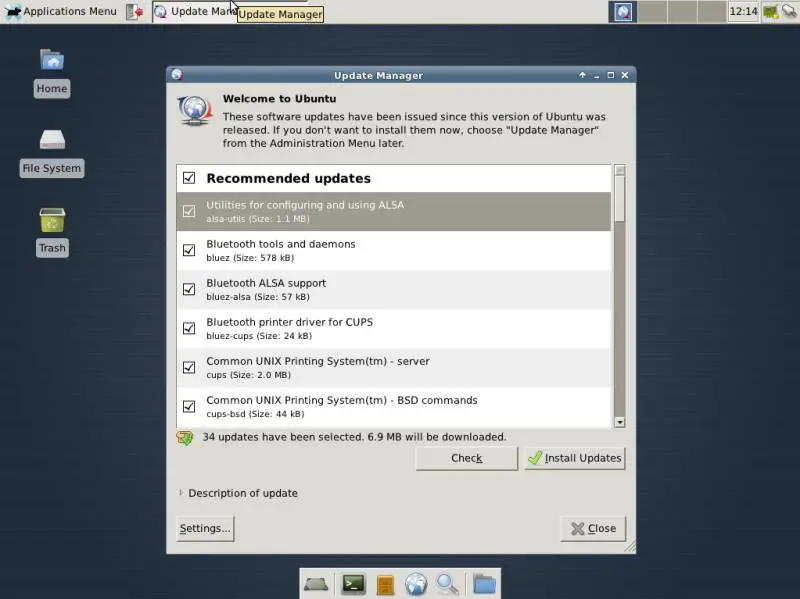This screenshot has height=599, width=800.
Task: Open the green network monitor tray icon
Action: pyautogui.click(x=770, y=11)
